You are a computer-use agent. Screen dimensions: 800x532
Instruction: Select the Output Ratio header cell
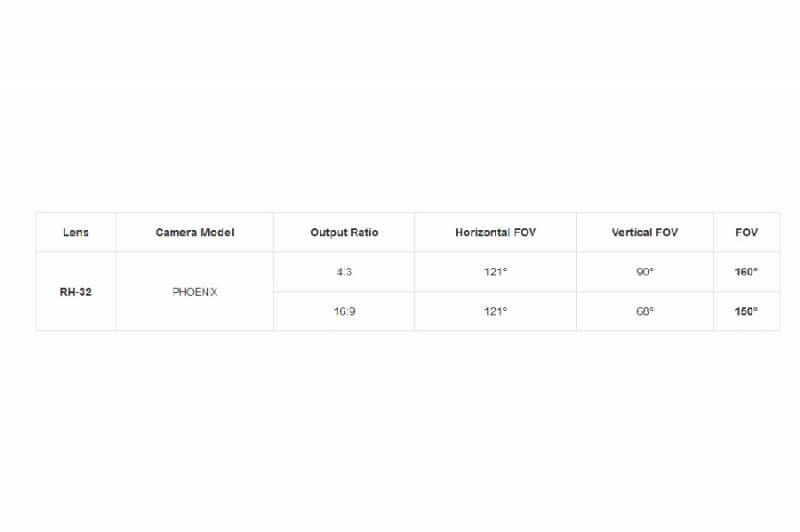(x=344, y=232)
